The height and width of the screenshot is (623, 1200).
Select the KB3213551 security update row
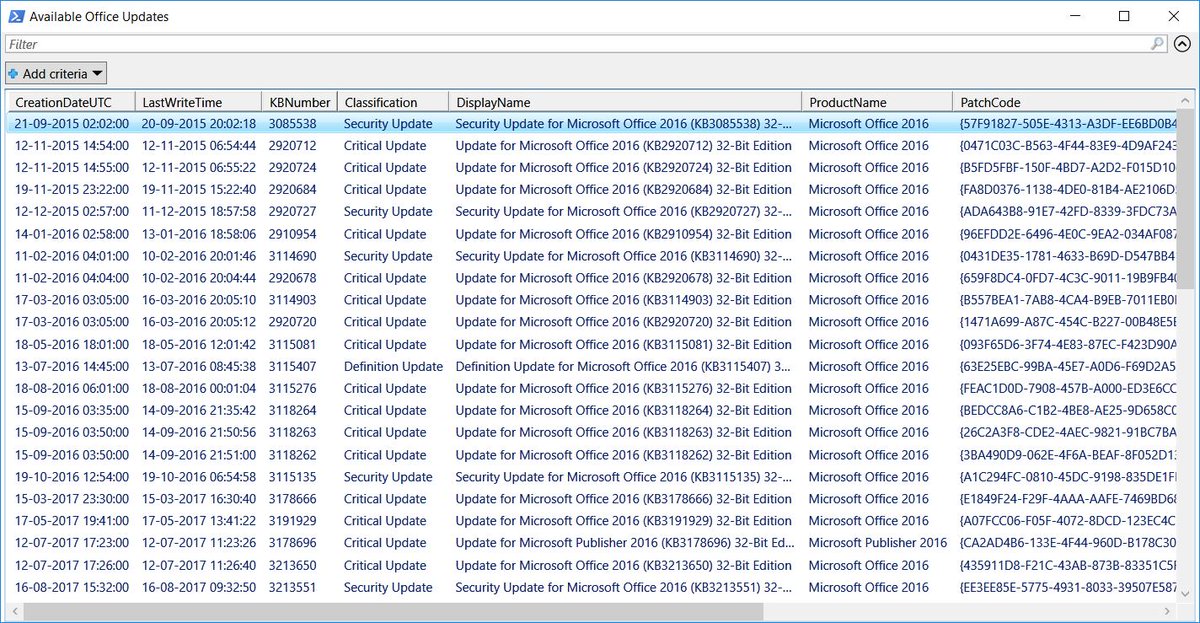(x=592, y=588)
